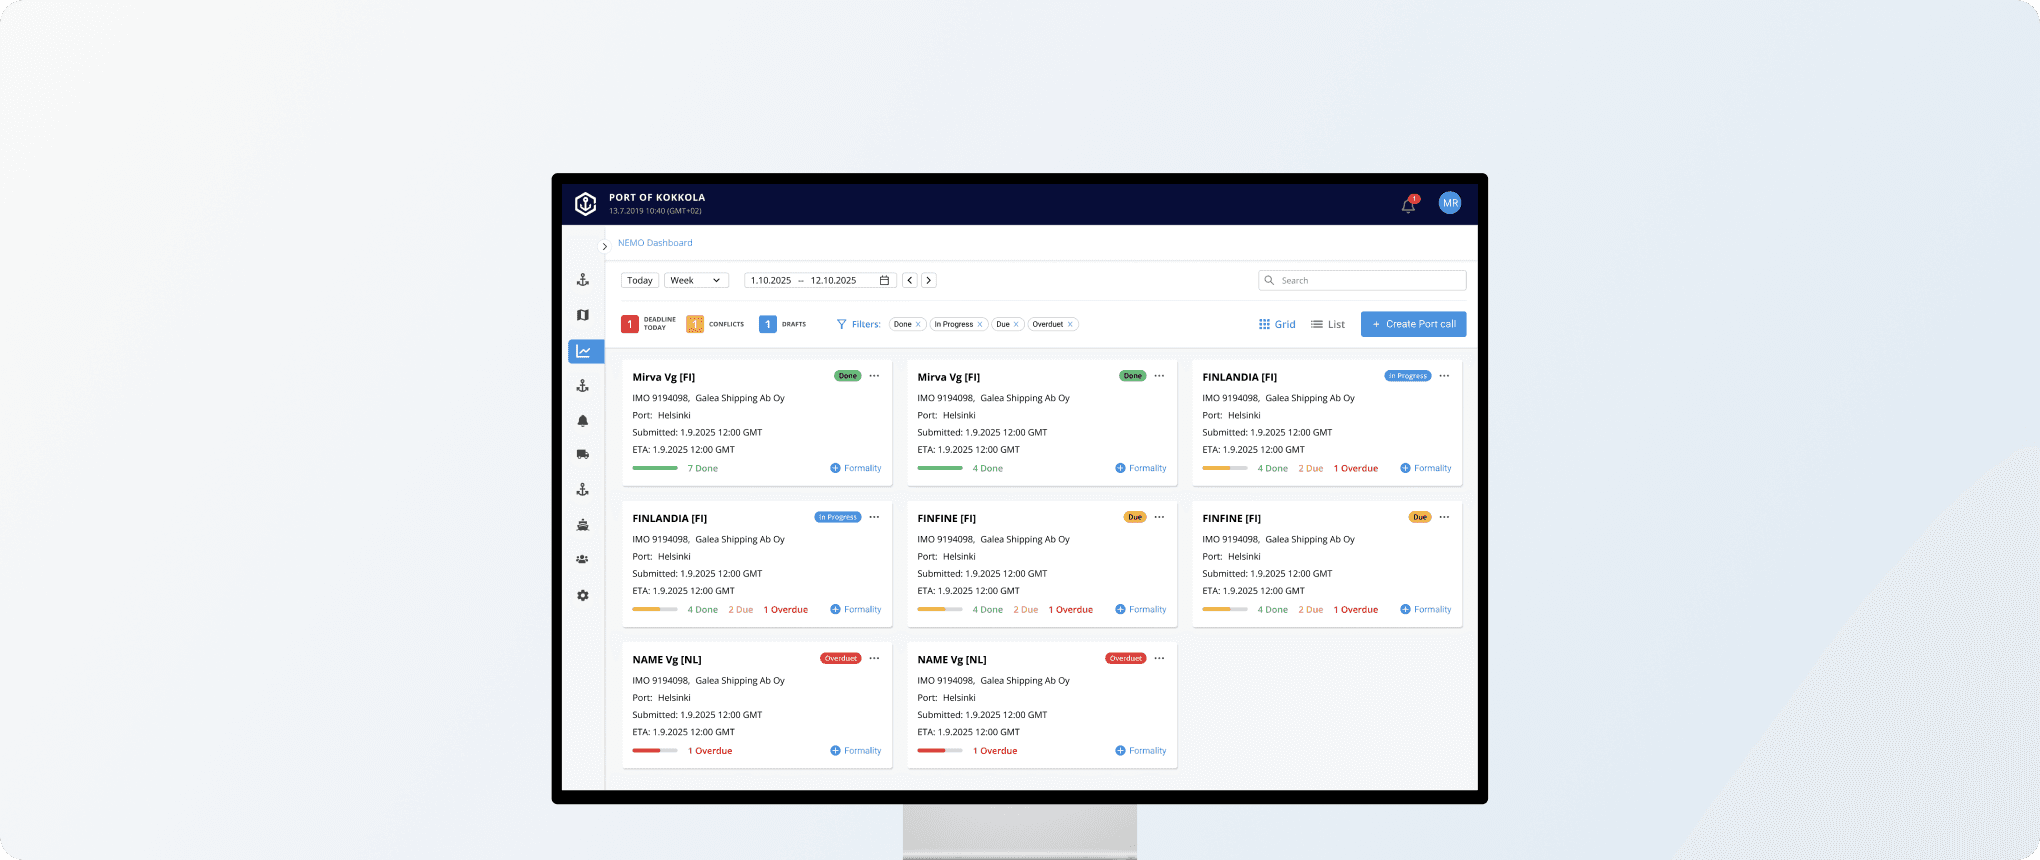2040x860 pixels.
Task: Remove the Done filter chip
Action: 918,324
